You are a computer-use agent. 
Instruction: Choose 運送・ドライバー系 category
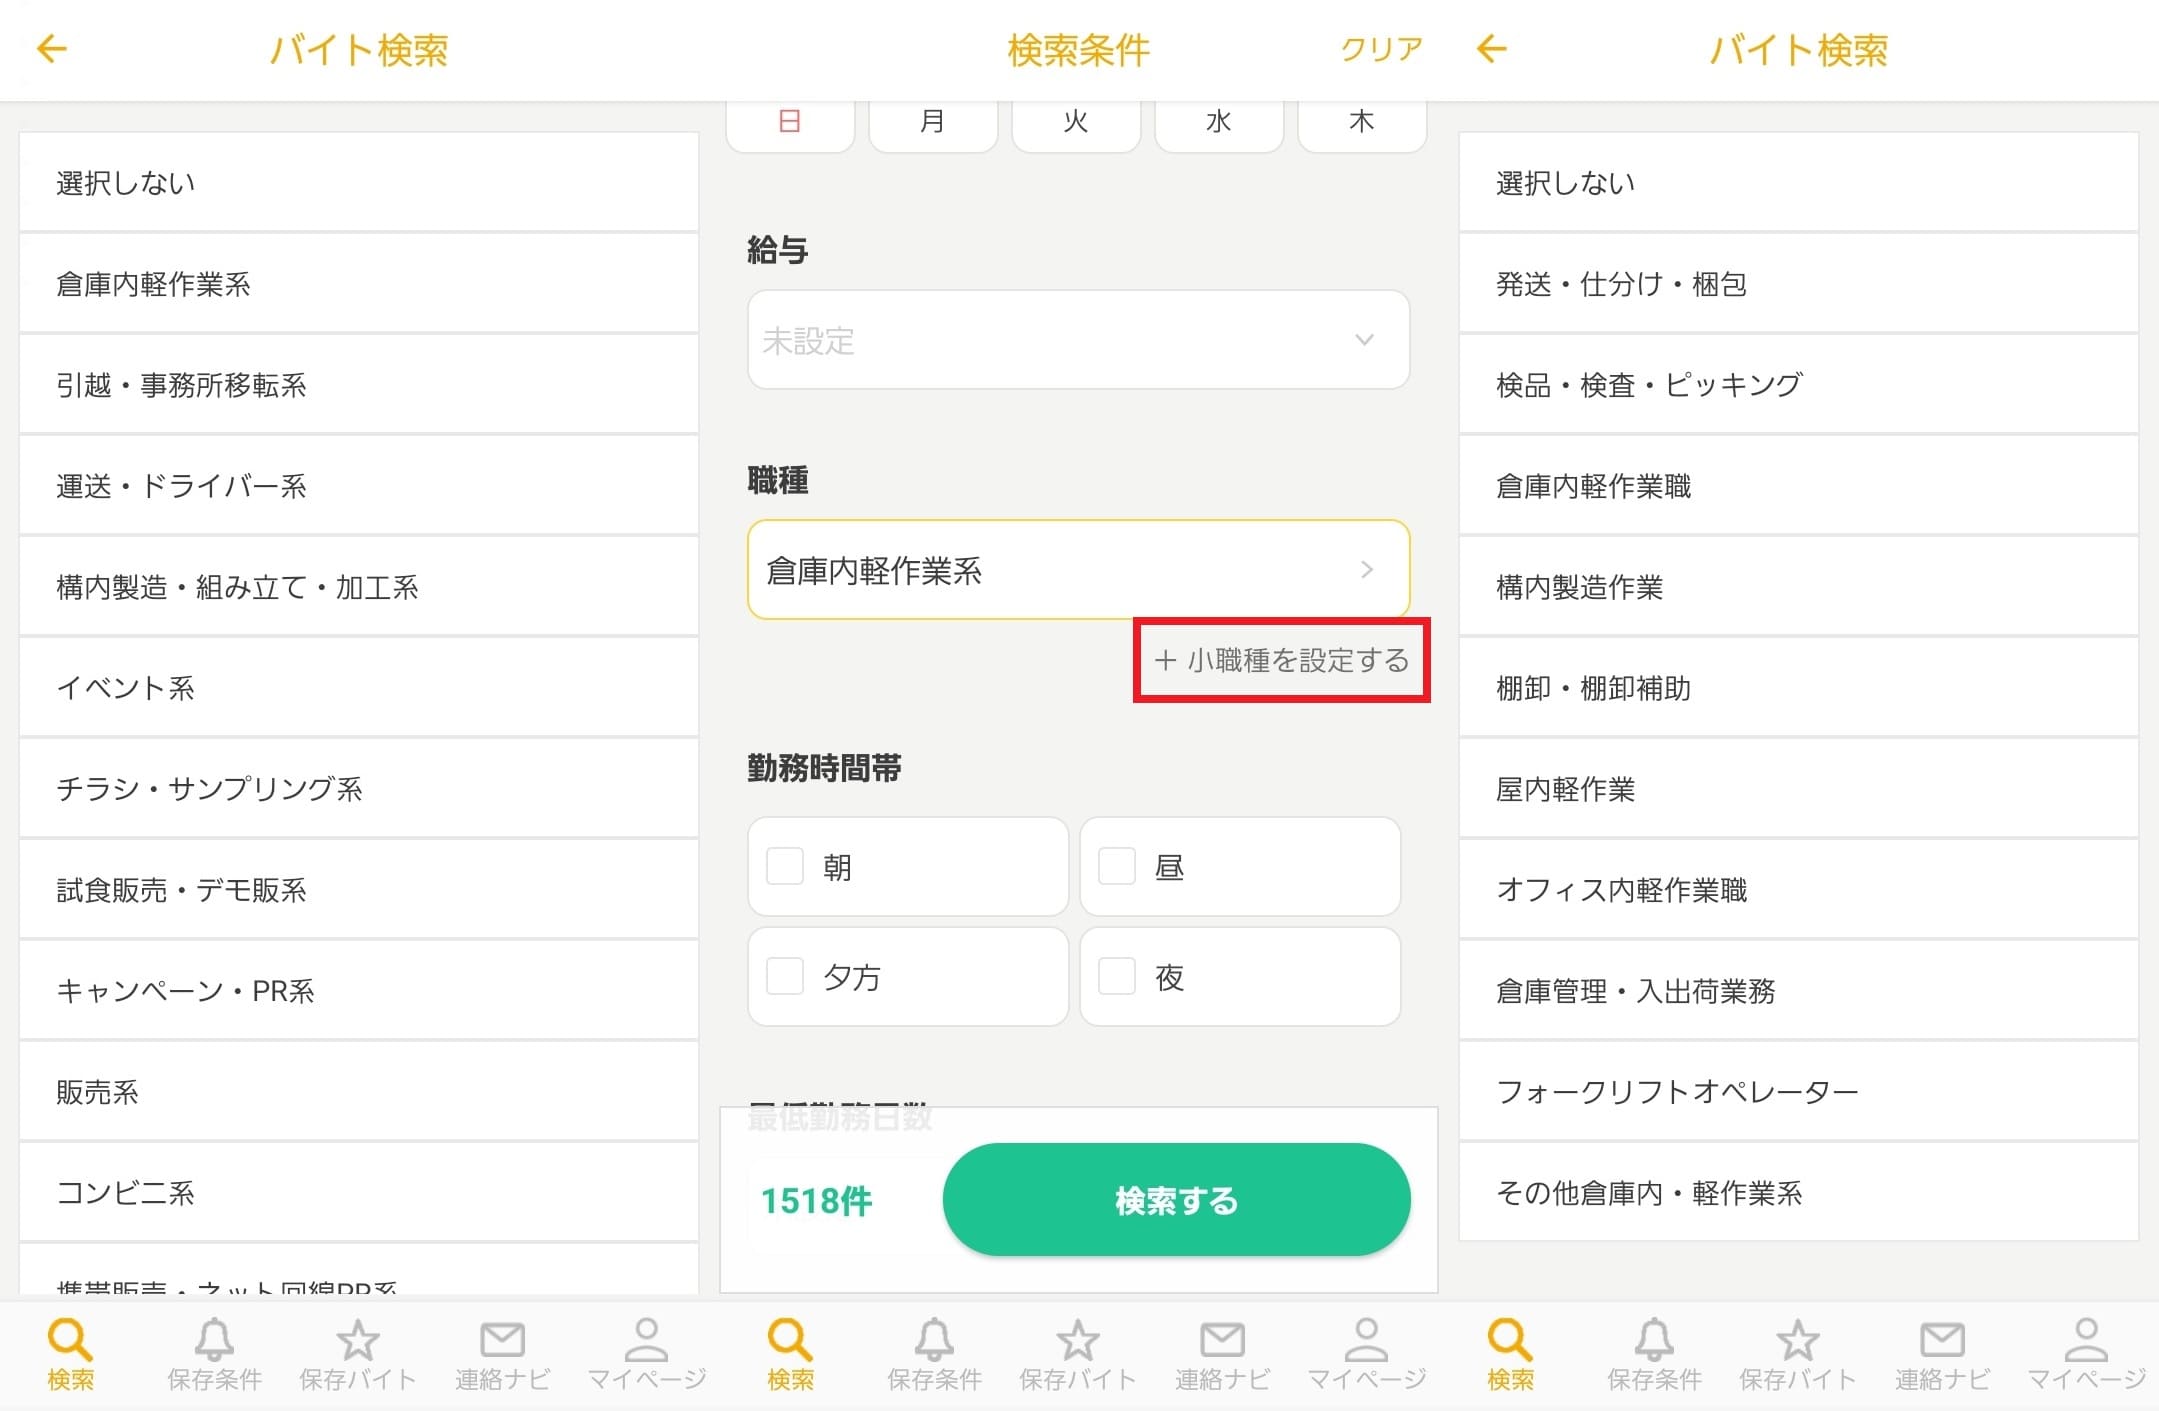359,486
